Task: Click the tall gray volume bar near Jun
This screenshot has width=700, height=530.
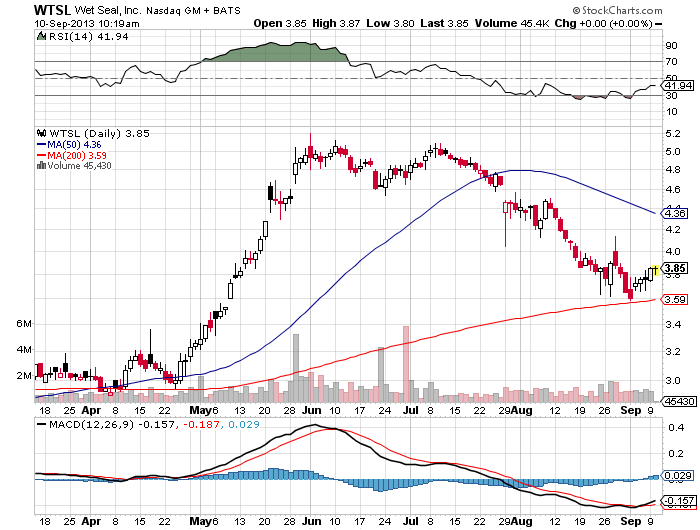Action: [x=296, y=368]
